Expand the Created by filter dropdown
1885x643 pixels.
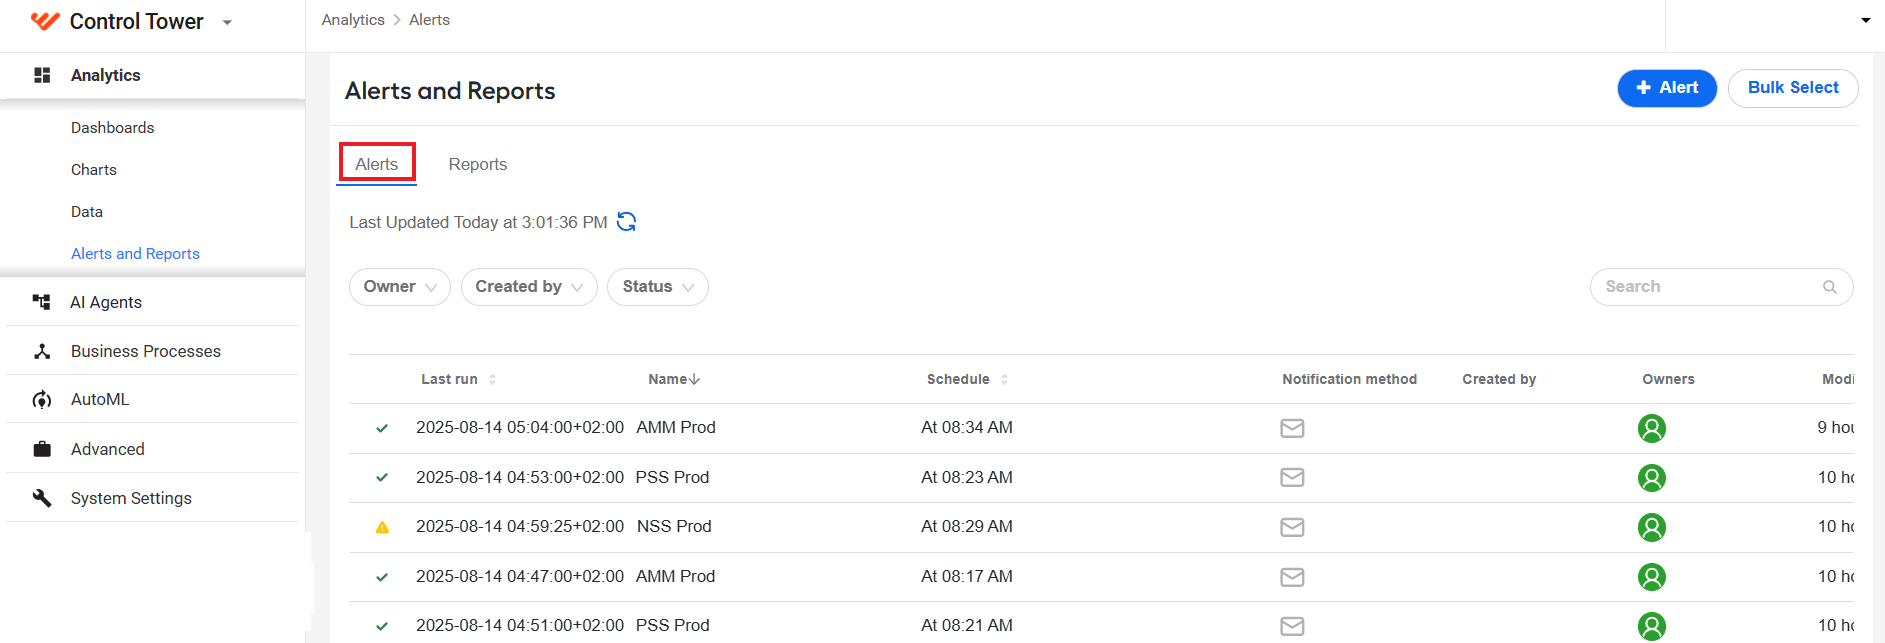click(529, 287)
